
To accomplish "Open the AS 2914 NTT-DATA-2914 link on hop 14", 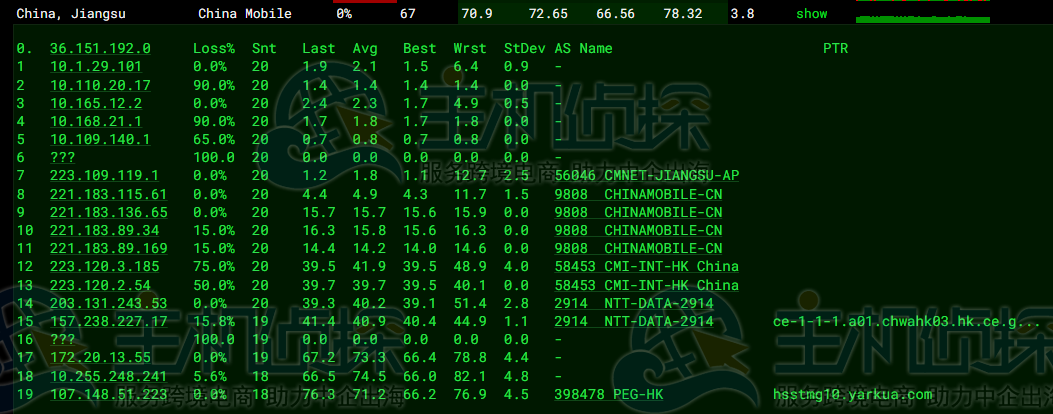I will [x=634, y=303].
